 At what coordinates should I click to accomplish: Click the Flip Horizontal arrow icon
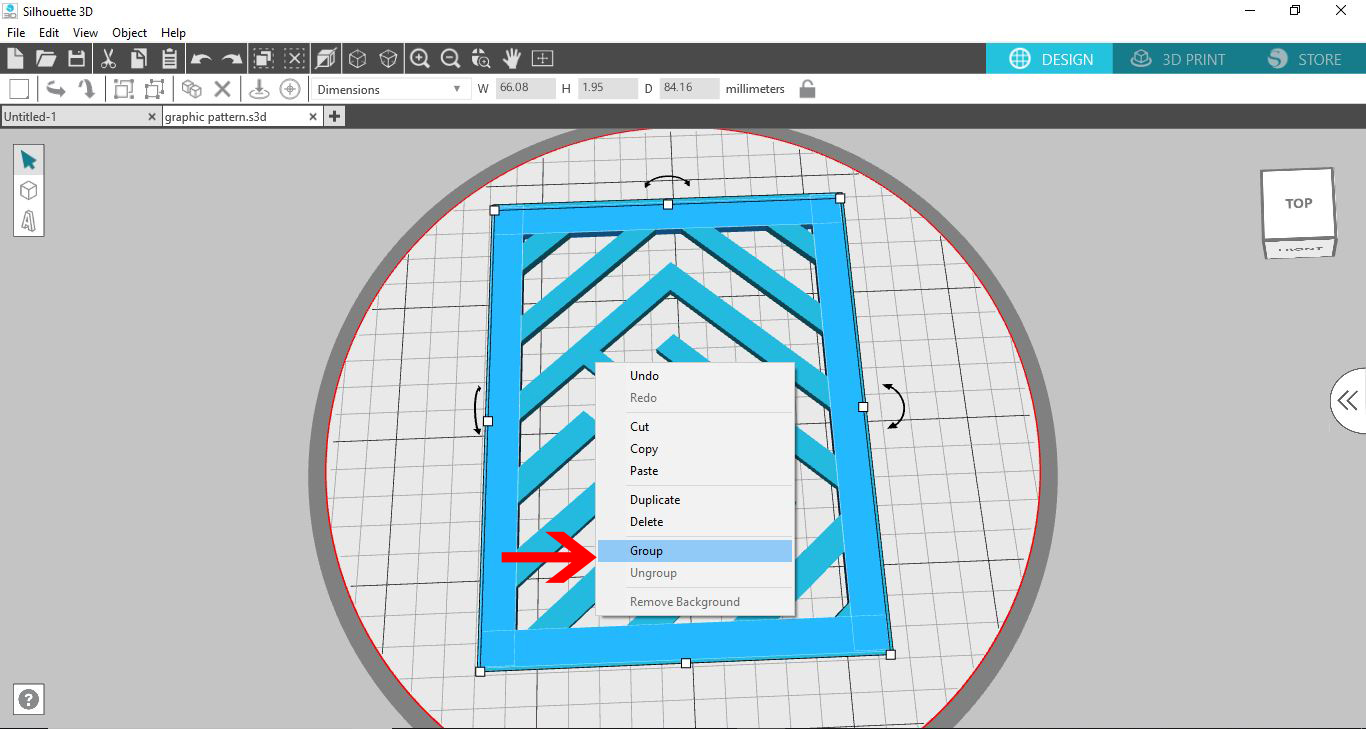[x=56, y=89]
